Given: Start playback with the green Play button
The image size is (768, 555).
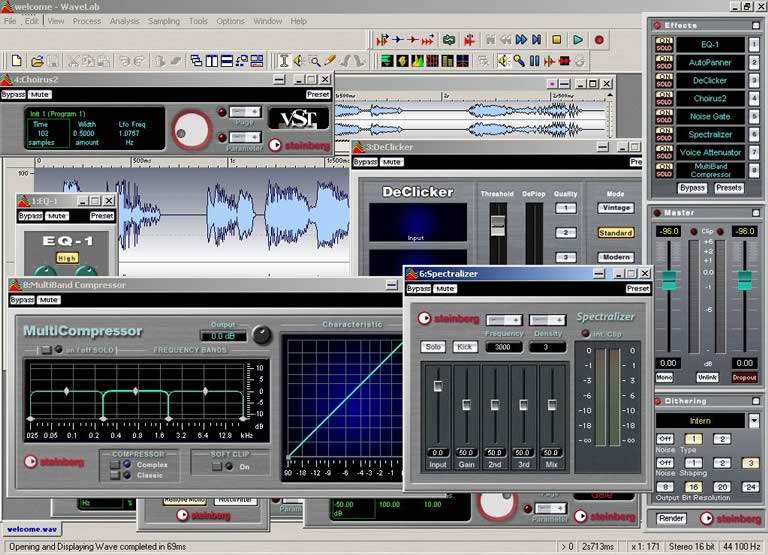Looking at the screenshot, I should (x=578, y=40).
